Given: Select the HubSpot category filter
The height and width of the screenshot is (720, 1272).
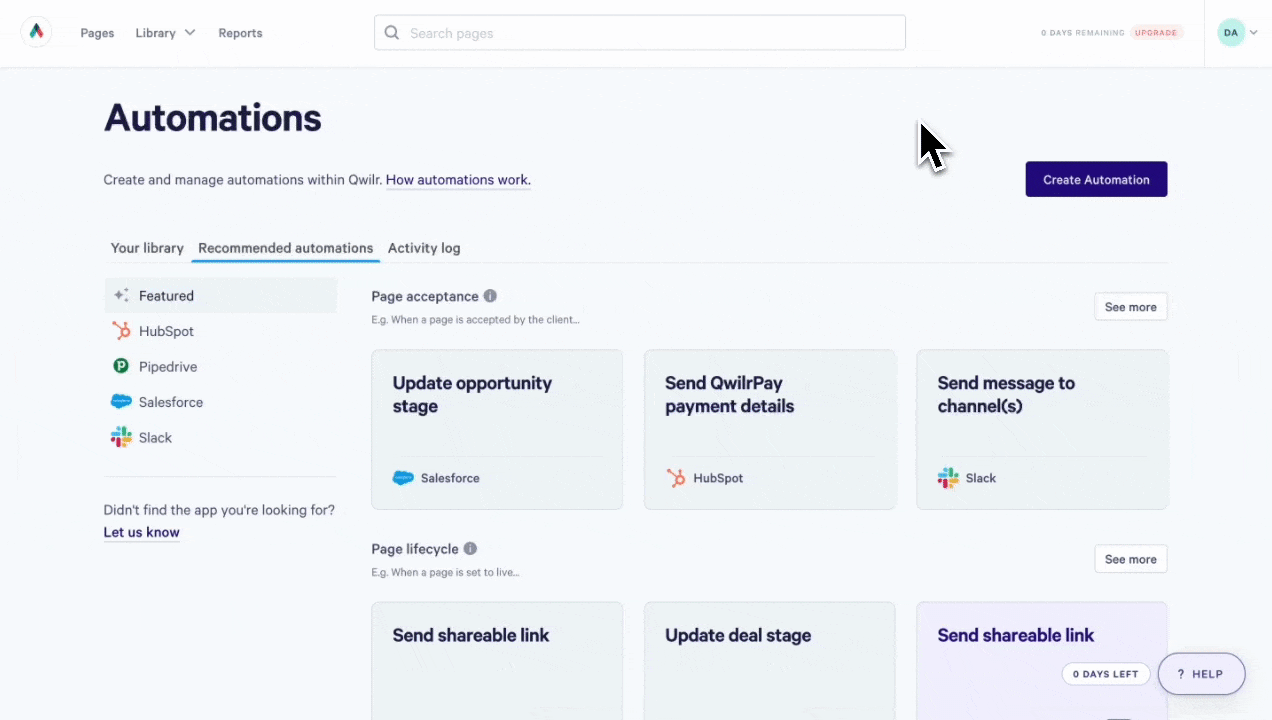Looking at the screenshot, I should 166,331.
